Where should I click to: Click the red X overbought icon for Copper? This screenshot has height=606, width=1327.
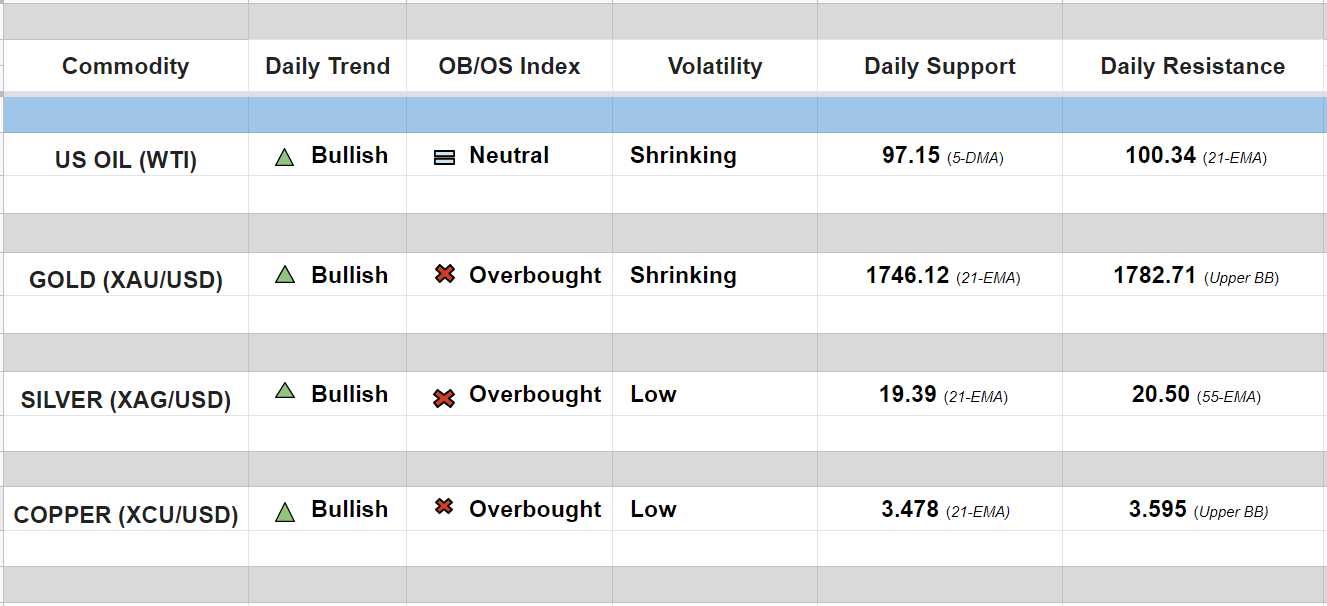click(444, 507)
